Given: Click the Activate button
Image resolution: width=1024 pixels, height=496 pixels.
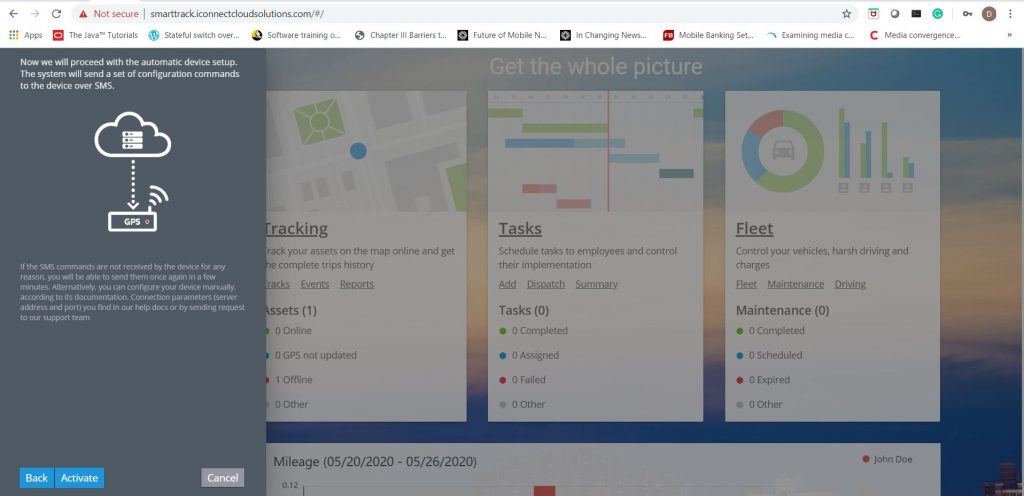Looking at the screenshot, I should pyautogui.click(x=79, y=478).
